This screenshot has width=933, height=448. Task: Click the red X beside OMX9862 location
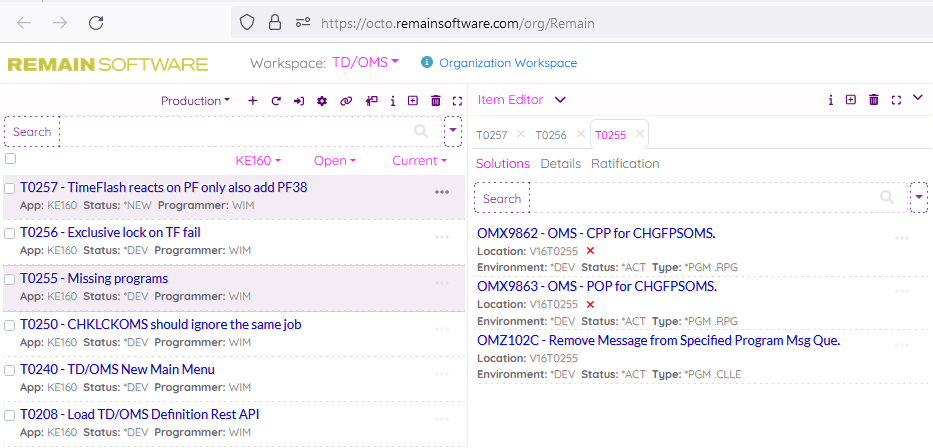[x=590, y=250]
